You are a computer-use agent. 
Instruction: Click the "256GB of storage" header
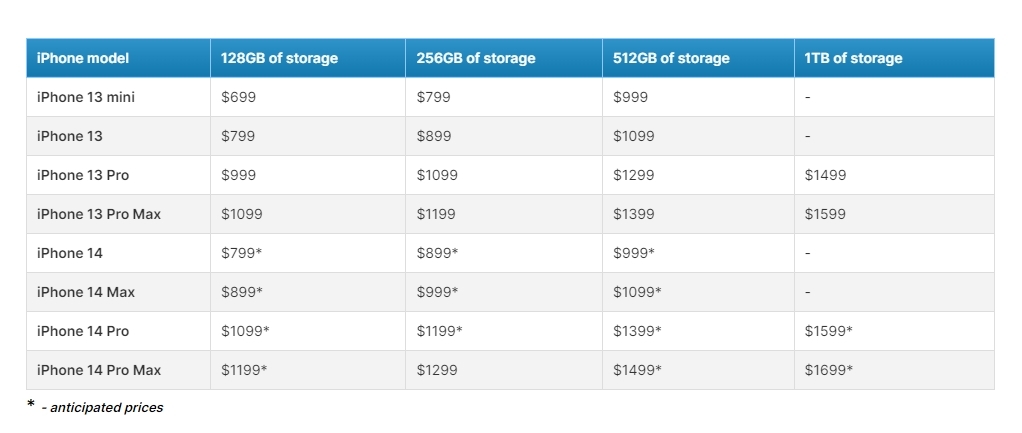click(x=476, y=58)
